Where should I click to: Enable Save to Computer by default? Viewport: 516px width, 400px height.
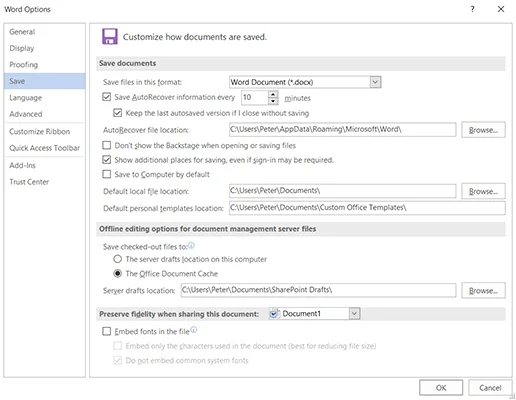click(107, 174)
